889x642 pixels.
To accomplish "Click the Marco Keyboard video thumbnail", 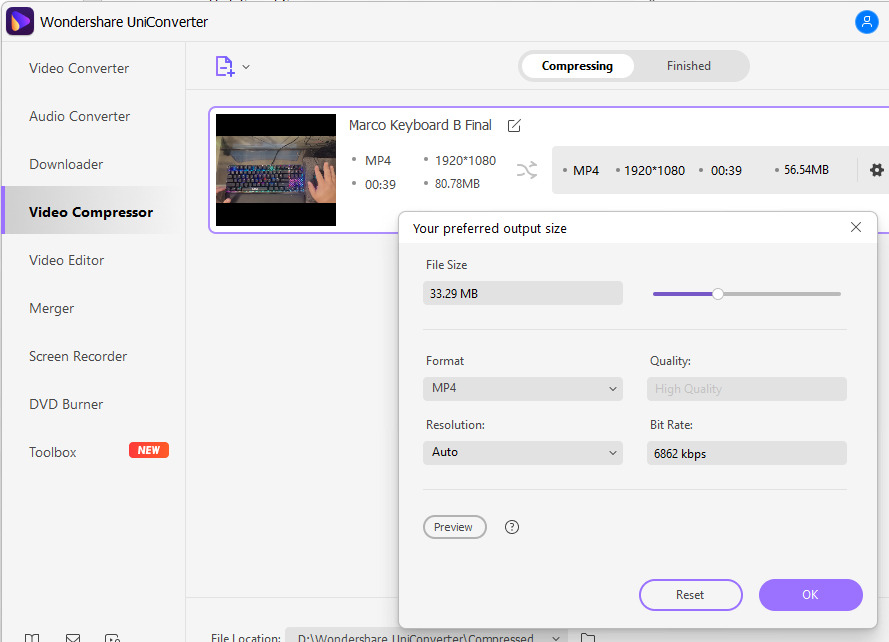I will coord(276,170).
